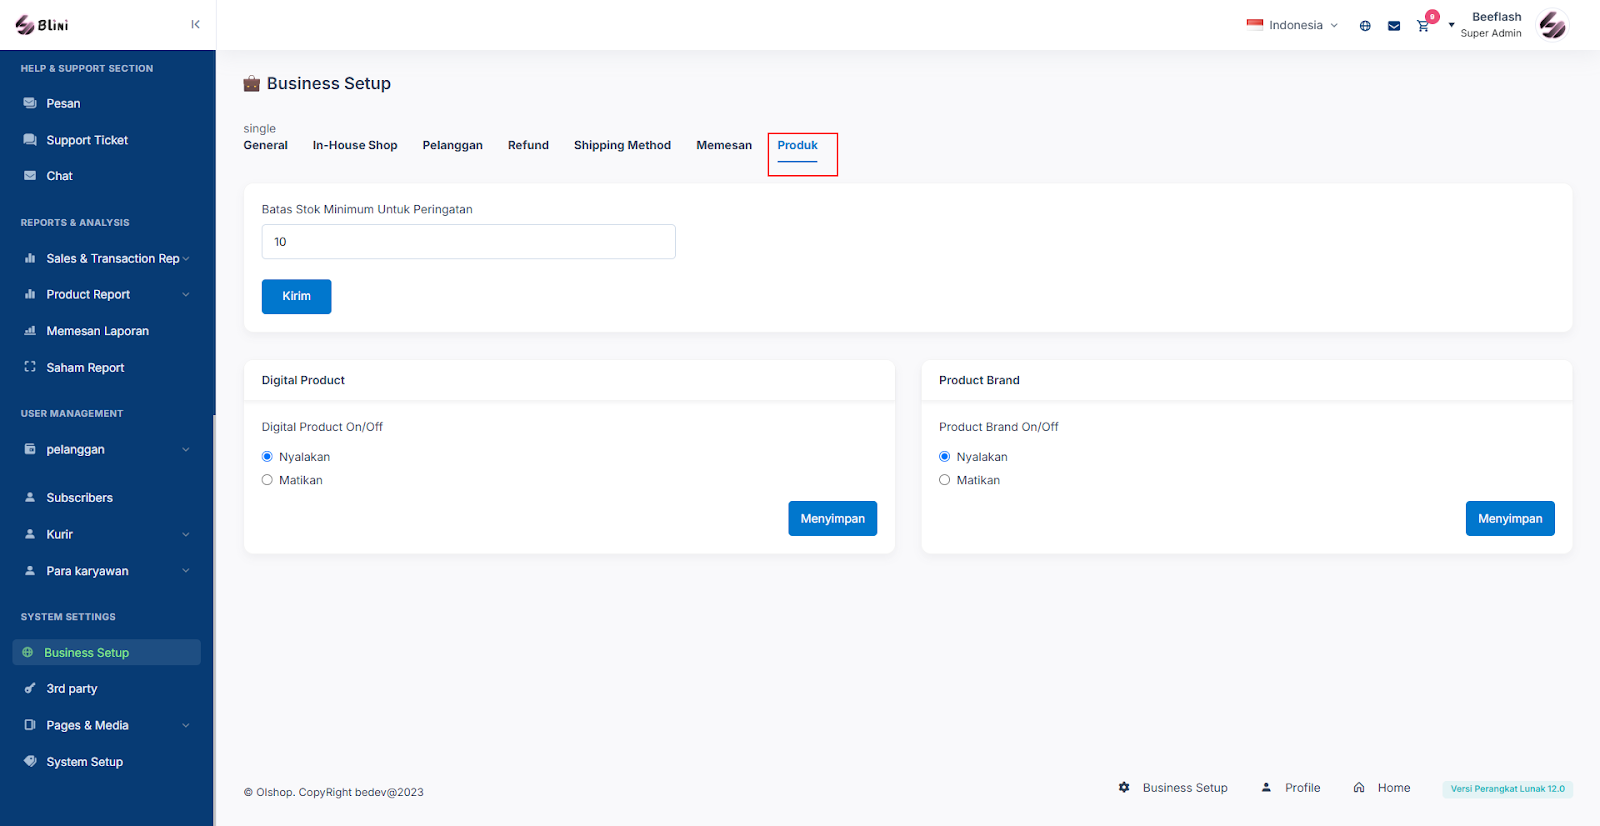This screenshot has width=1600, height=826.
Task: Switch to the Memesan tab
Action: pos(724,145)
